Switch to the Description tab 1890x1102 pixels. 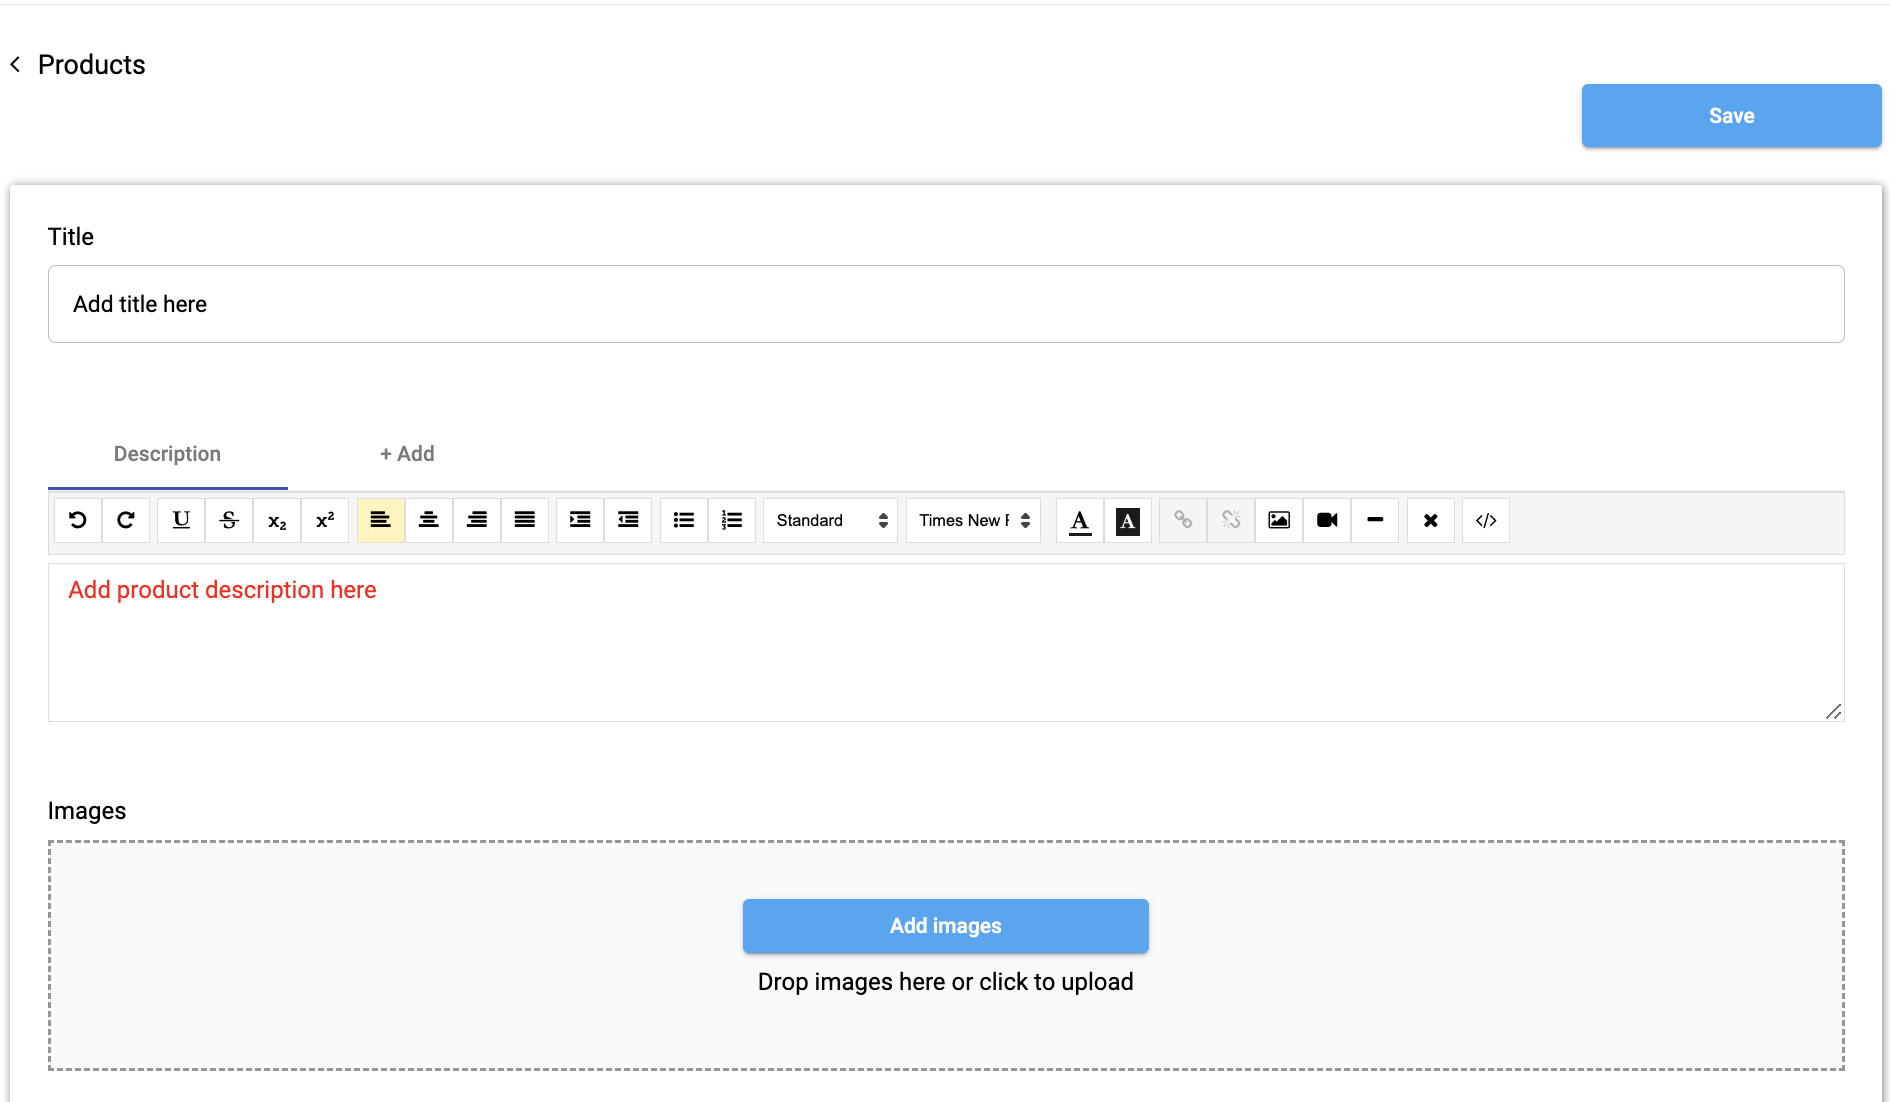tap(167, 454)
